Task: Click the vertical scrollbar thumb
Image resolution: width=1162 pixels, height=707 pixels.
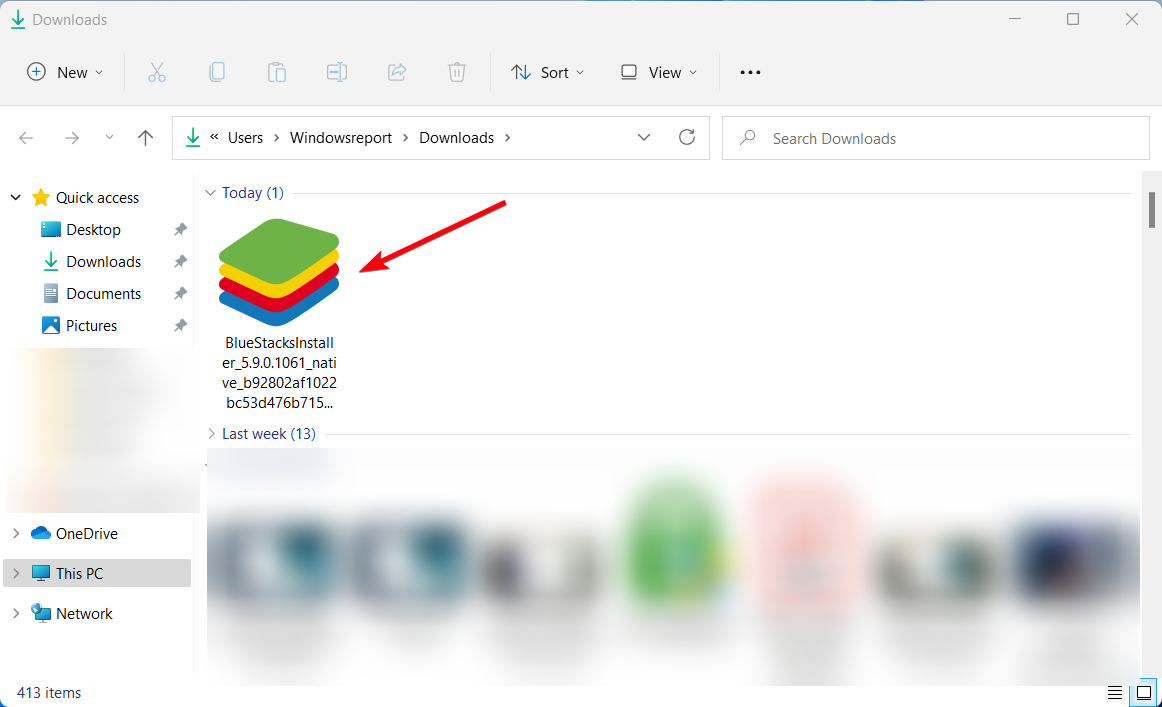Action: pyautogui.click(x=1152, y=210)
